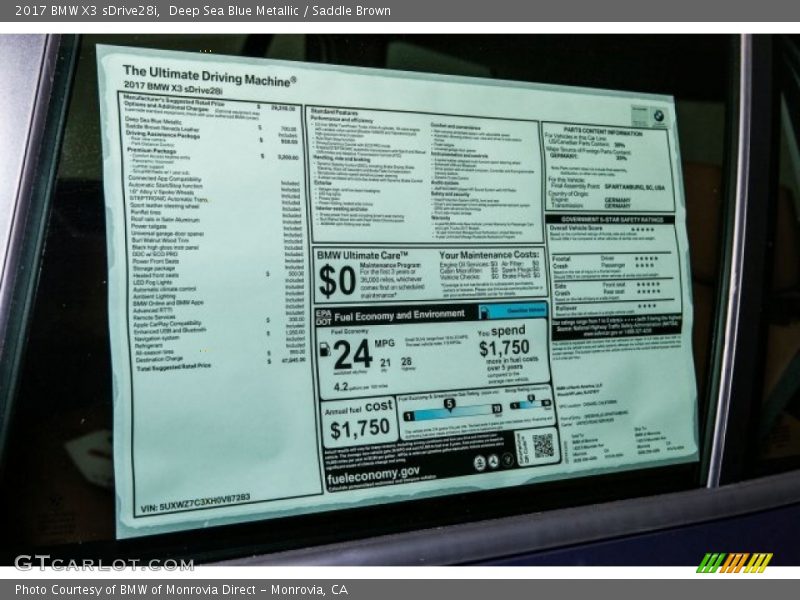This screenshot has width=800, height=600.
Task: Click the blue Gasoline Vehicle label
Action: [513, 311]
